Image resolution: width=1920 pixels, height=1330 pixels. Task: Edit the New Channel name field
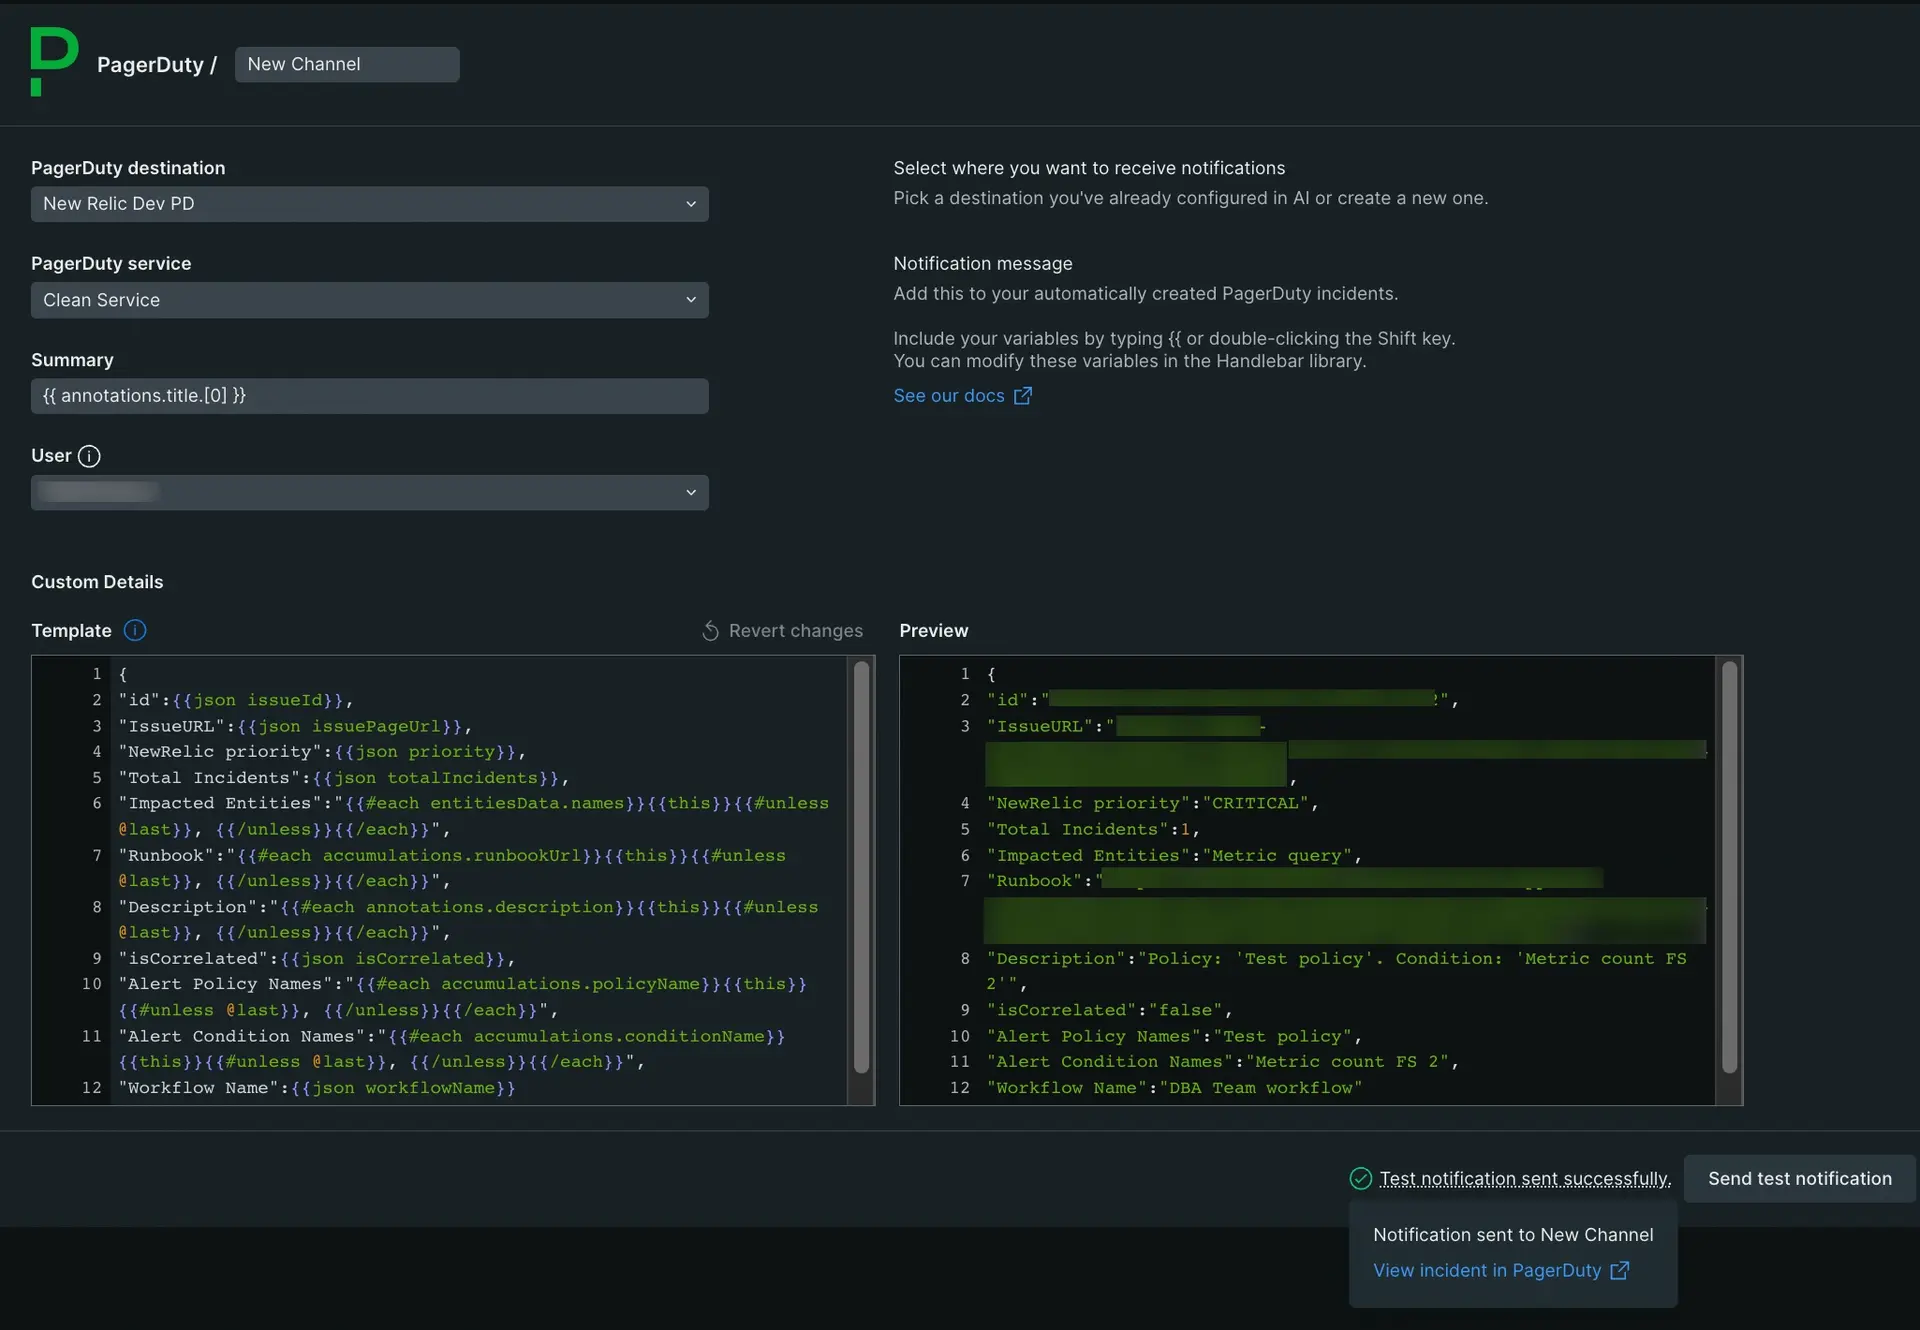(x=346, y=64)
